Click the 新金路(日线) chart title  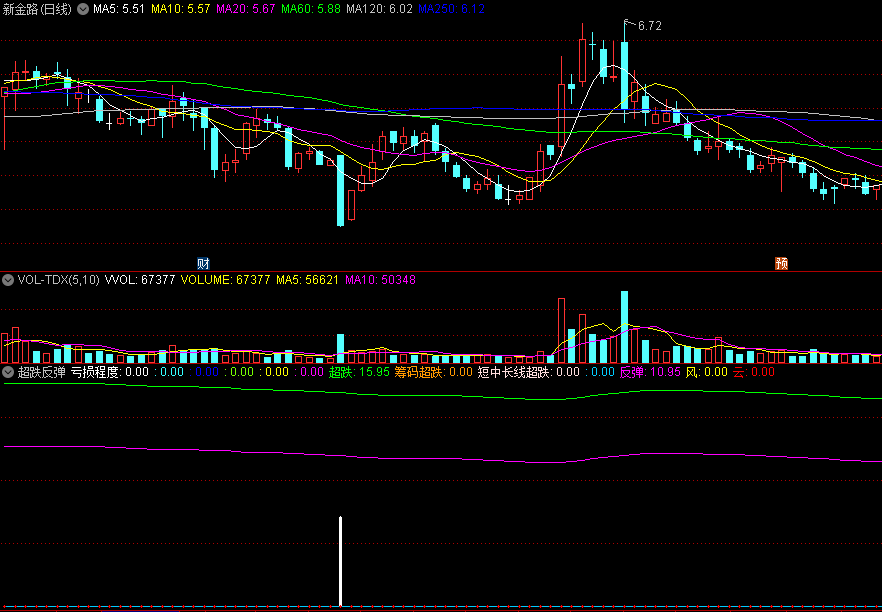pyautogui.click(x=38, y=9)
